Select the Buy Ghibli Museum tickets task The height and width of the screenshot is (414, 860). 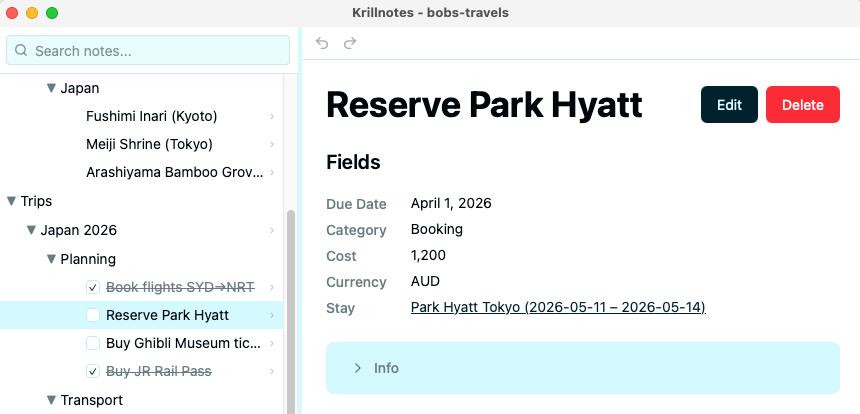tap(183, 343)
